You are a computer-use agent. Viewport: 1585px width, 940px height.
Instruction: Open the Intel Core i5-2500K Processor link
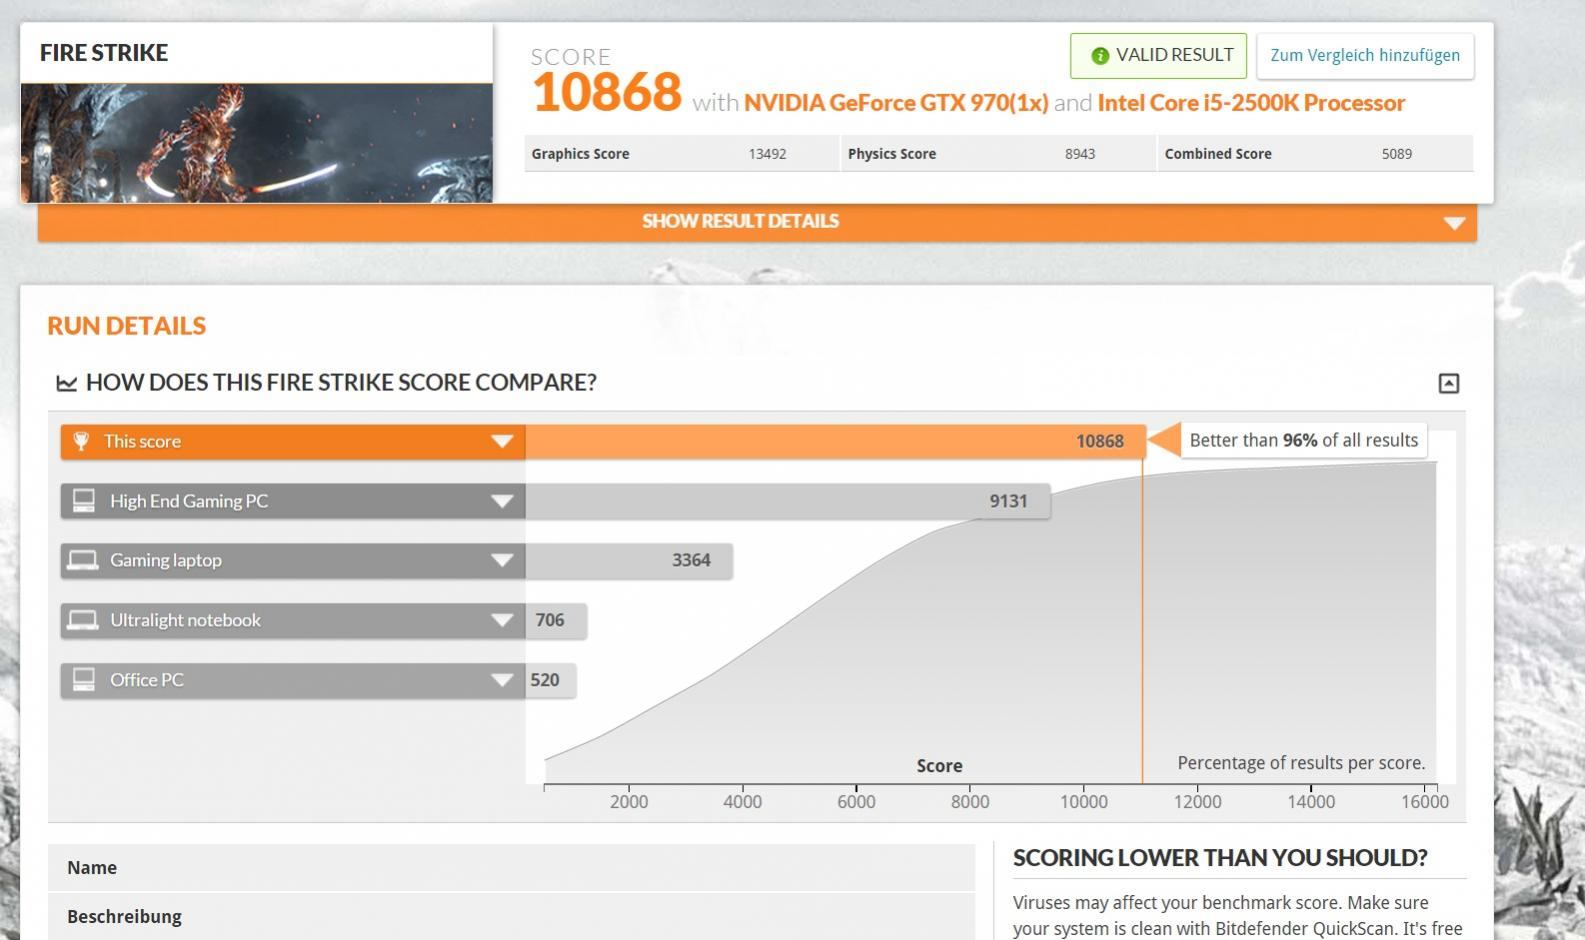(1251, 103)
